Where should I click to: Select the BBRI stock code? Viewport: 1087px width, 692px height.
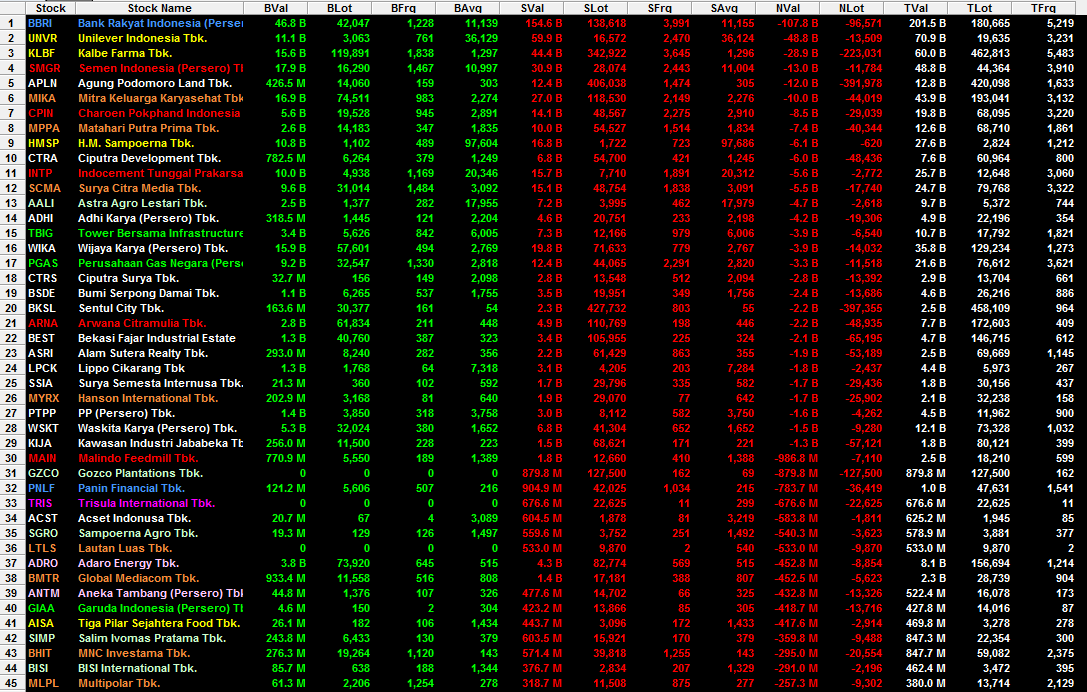pos(40,24)
